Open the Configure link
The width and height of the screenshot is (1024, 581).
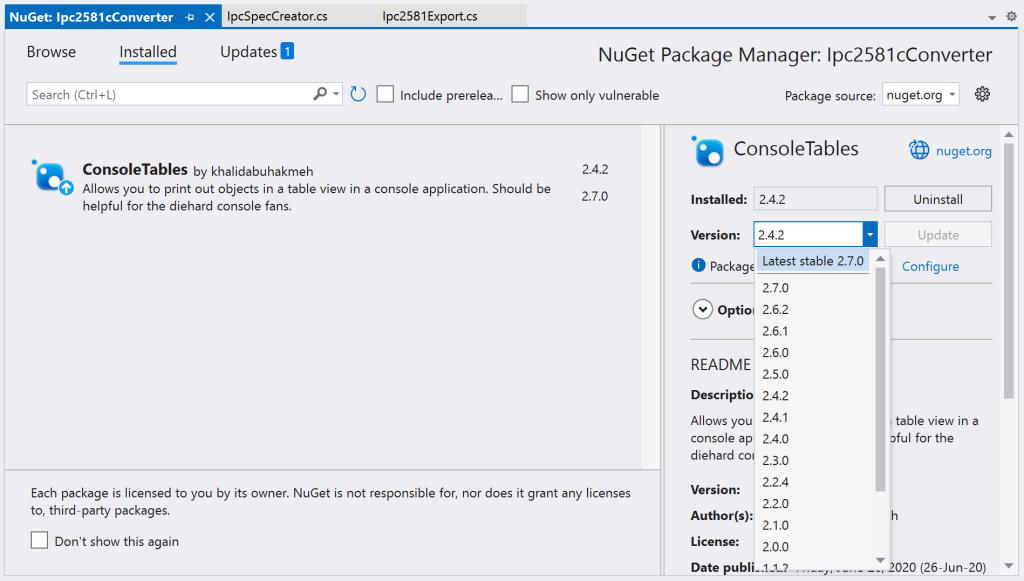930,266
